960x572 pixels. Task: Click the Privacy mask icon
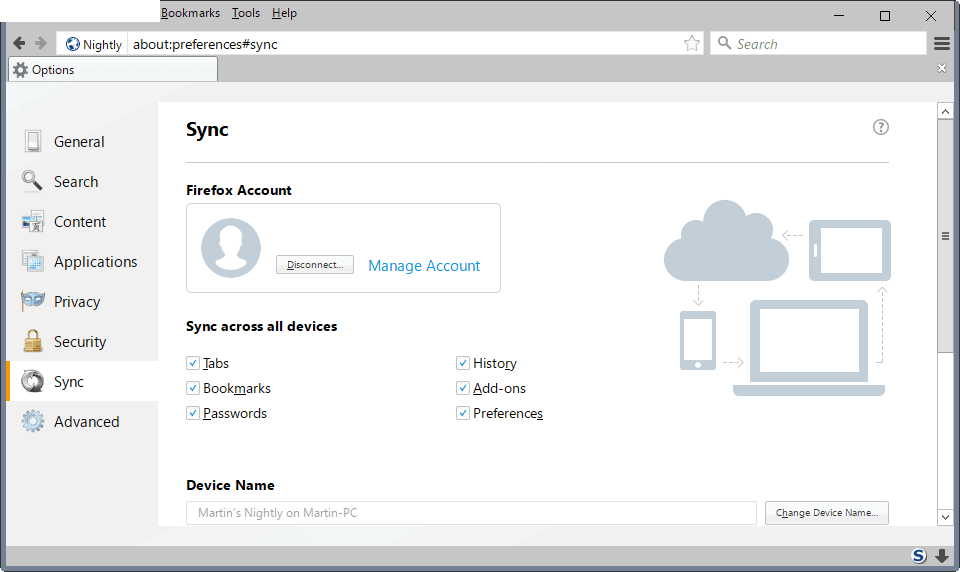click(32, 301)
